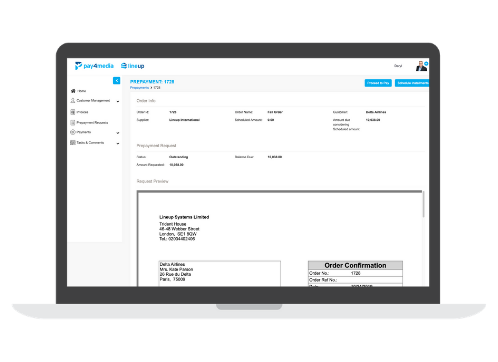The image size is (498, 362).
Task: Click the Customer Management person icon
Action: pos(73,100)
